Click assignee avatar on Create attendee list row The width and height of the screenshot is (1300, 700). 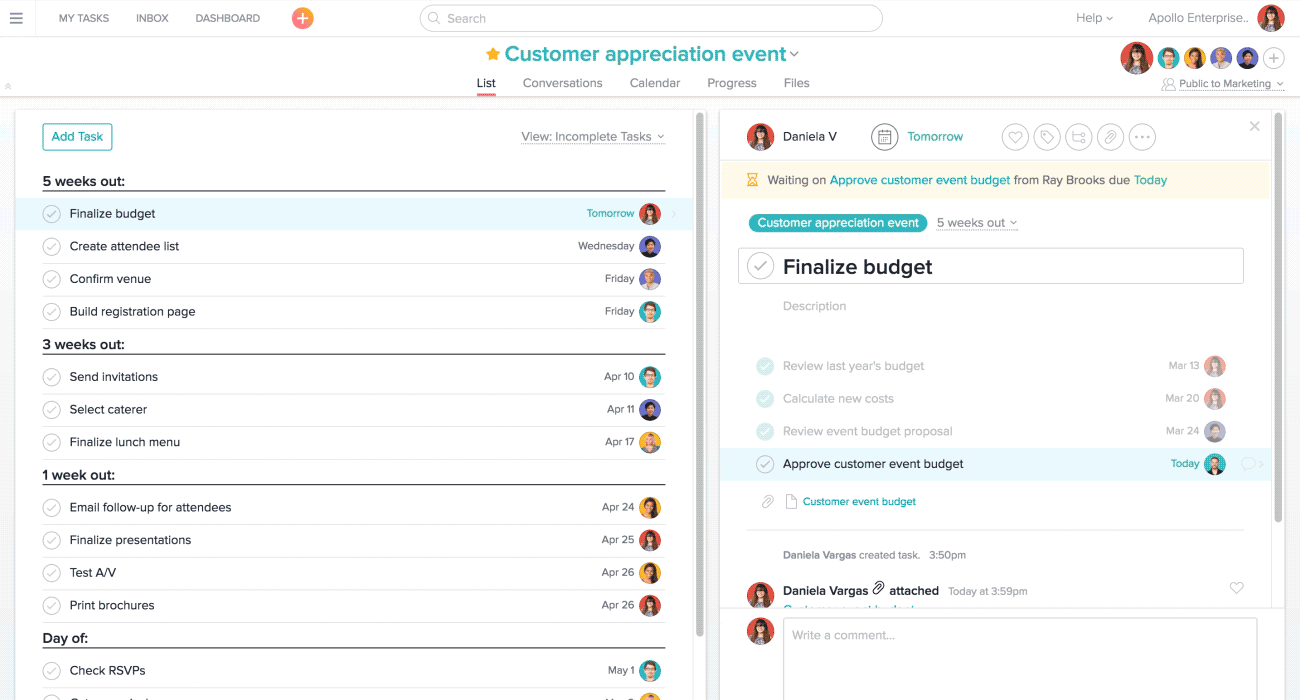click(650, 246)
